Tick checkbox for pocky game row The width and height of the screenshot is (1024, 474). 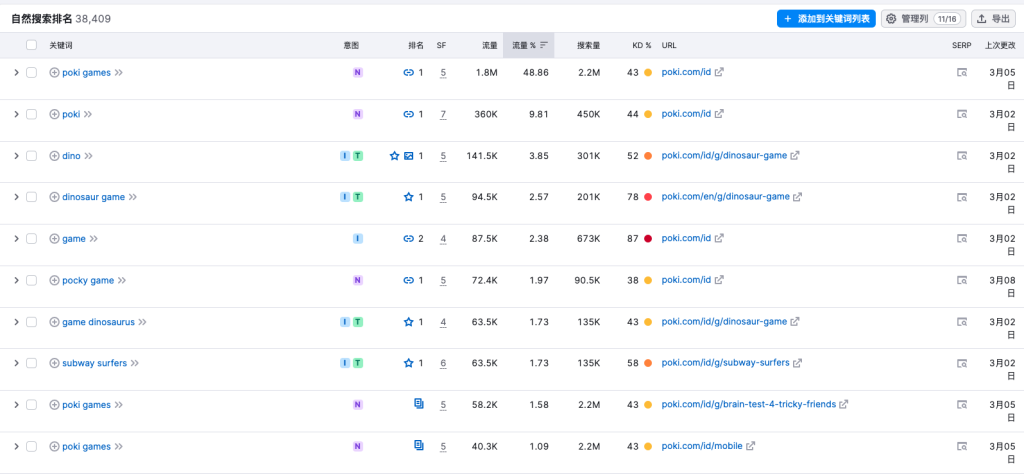pos(31,281)
